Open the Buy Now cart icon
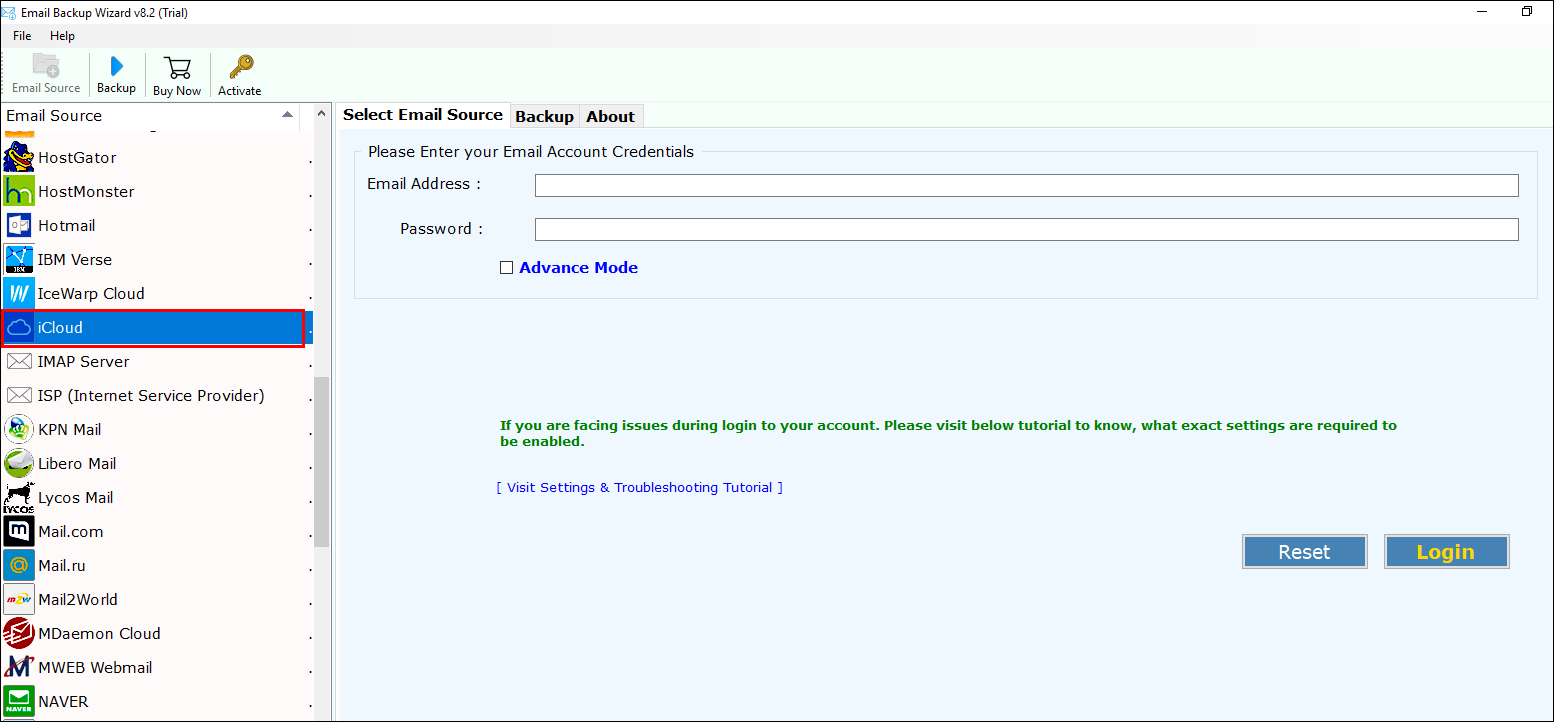The width and height of the screenshot is (1554, 722). tap(177, 68)
